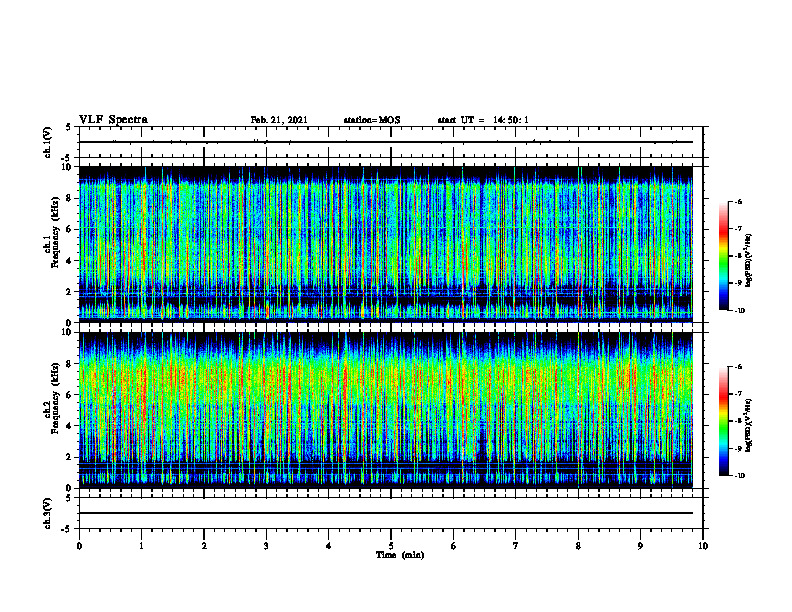Click time axis tick label "5"

point(391,546)
